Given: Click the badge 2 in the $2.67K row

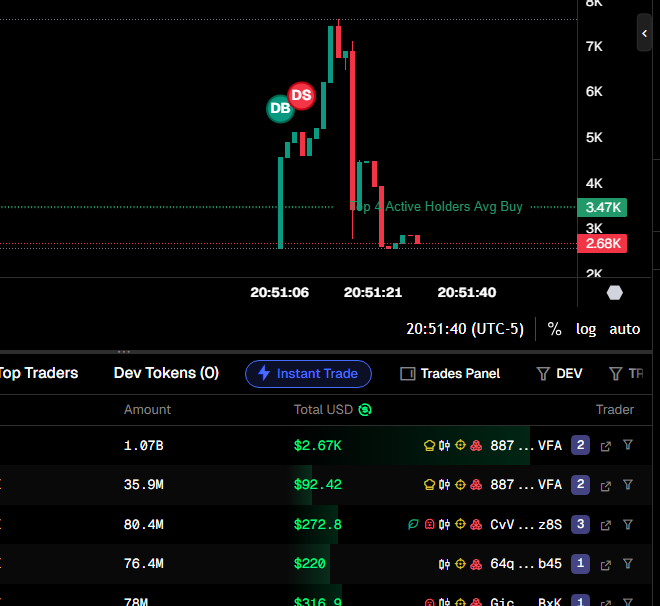Looking at the screenshot, I should click(x=580, y=445).
